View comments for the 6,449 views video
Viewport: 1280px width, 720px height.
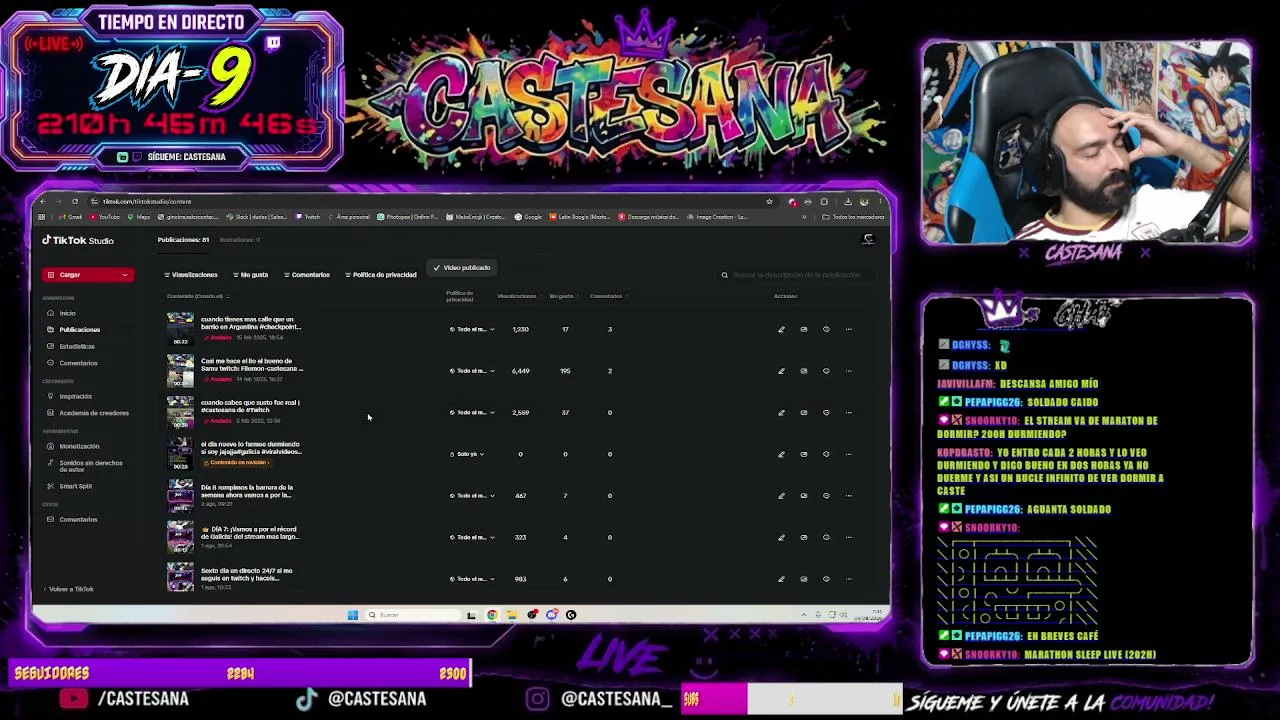coord(826,371)
